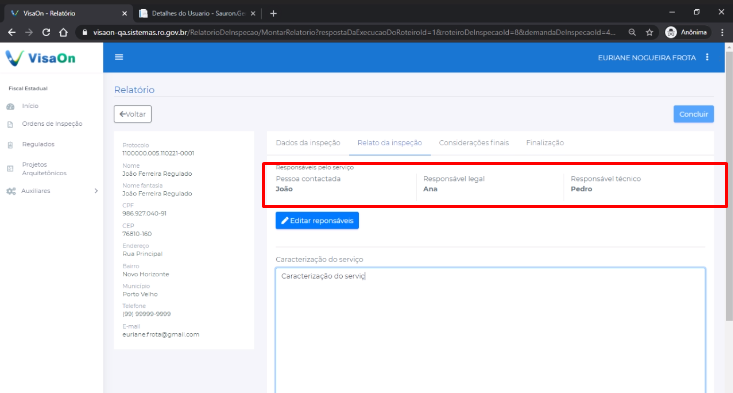
Task: Click the Anônima incognito profile icon
Action: (x=671, y=32)
